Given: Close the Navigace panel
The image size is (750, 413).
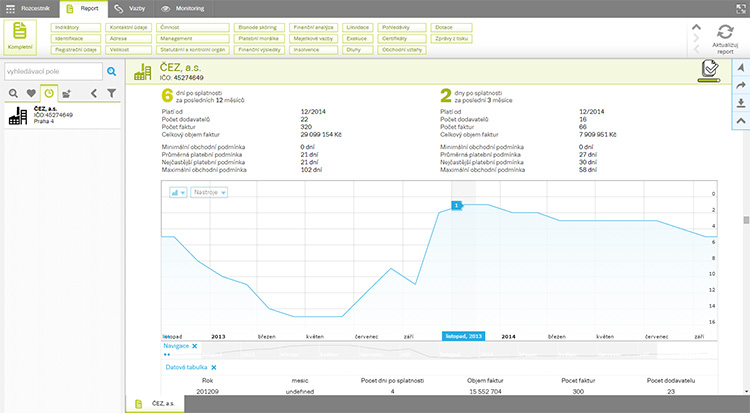Looking at the screenshot, I should point(195,346).
